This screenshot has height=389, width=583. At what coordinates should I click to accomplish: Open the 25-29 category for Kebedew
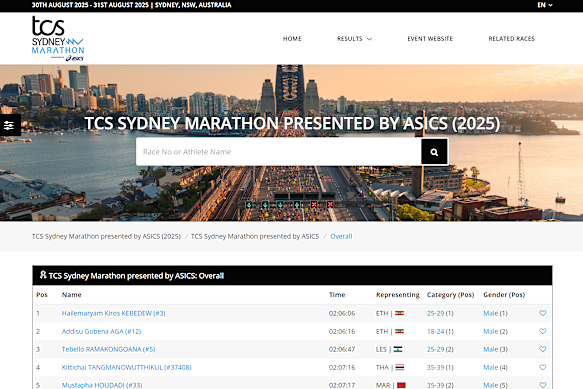(x=435, y=313)
